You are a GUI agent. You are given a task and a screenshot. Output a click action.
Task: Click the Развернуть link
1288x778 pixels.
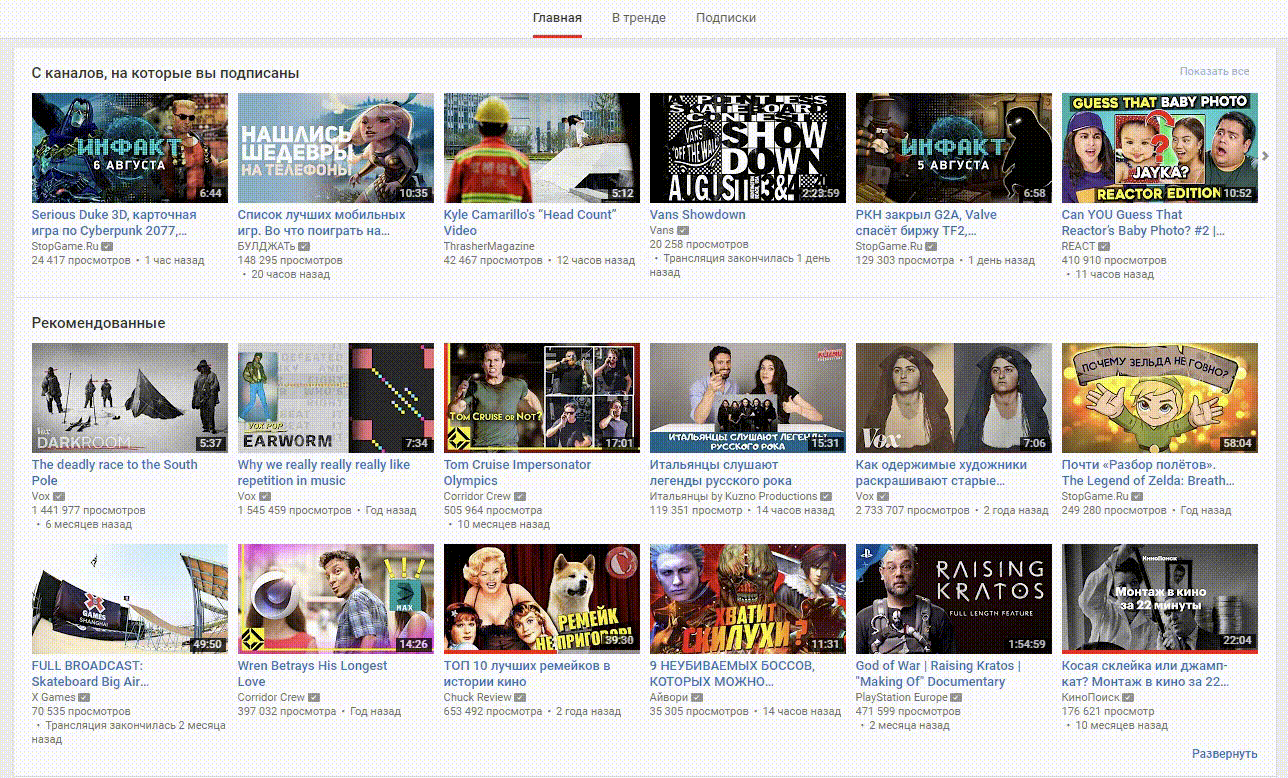click(1225, 754)
